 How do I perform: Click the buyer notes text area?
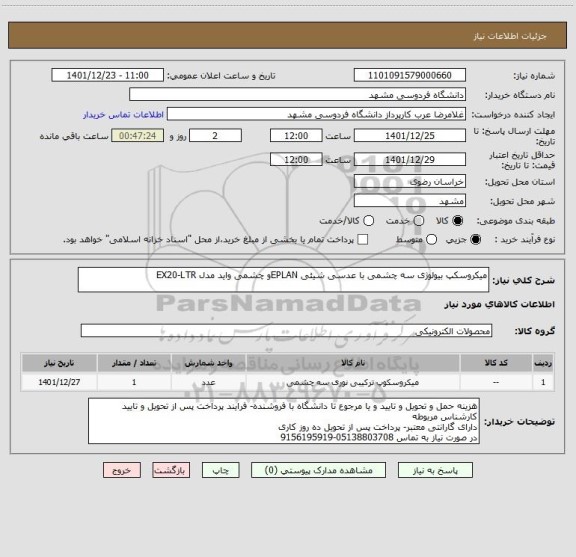tap(284, 421)
